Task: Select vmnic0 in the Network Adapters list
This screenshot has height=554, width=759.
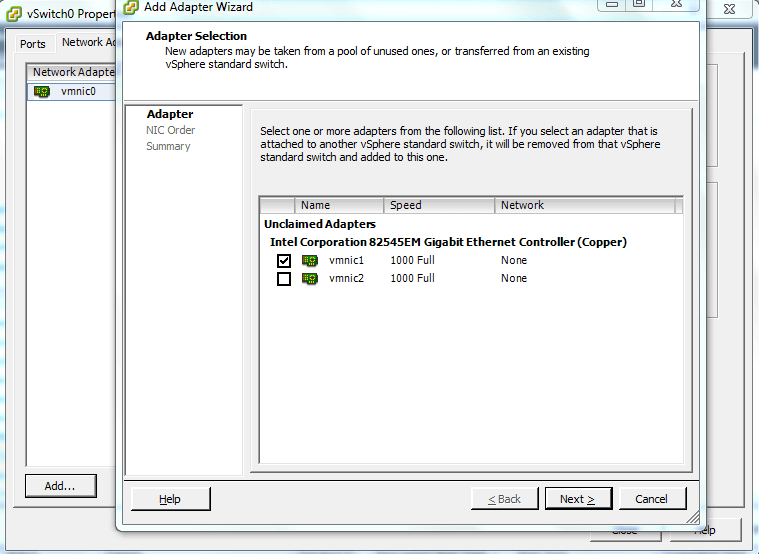Action: coord(72,92)
